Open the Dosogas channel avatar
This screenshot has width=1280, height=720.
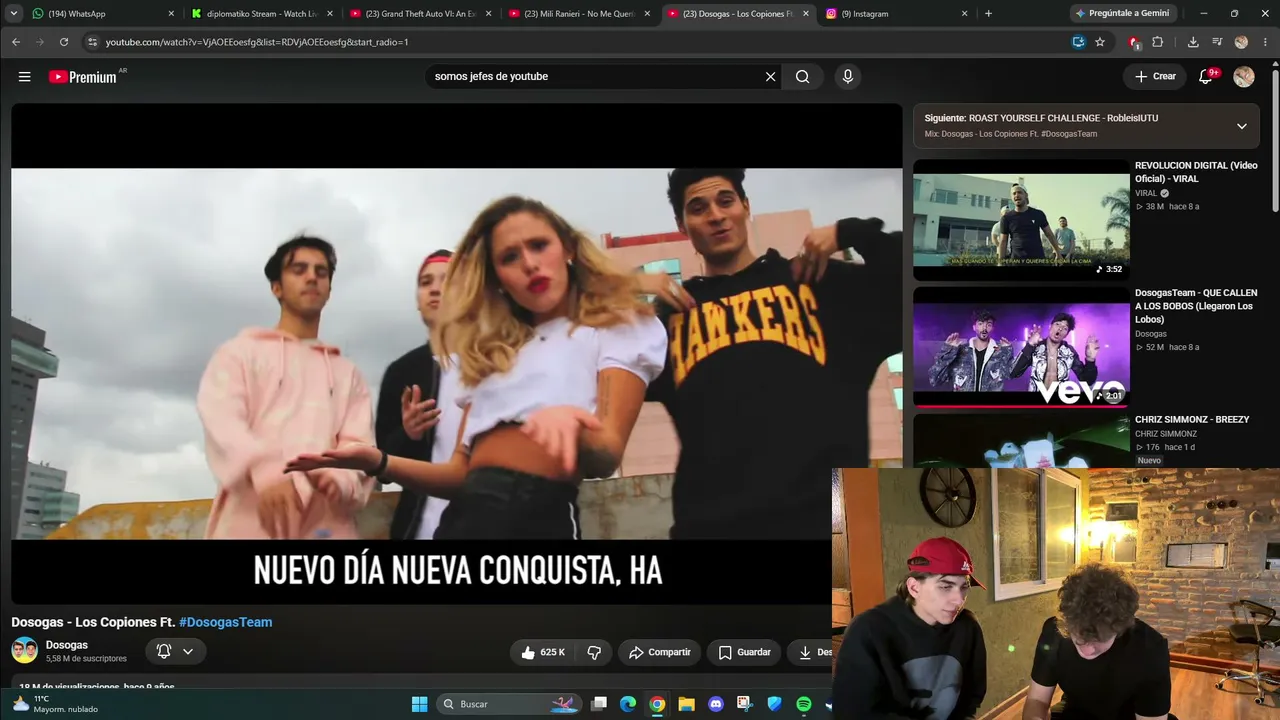(x=24, y=651)
